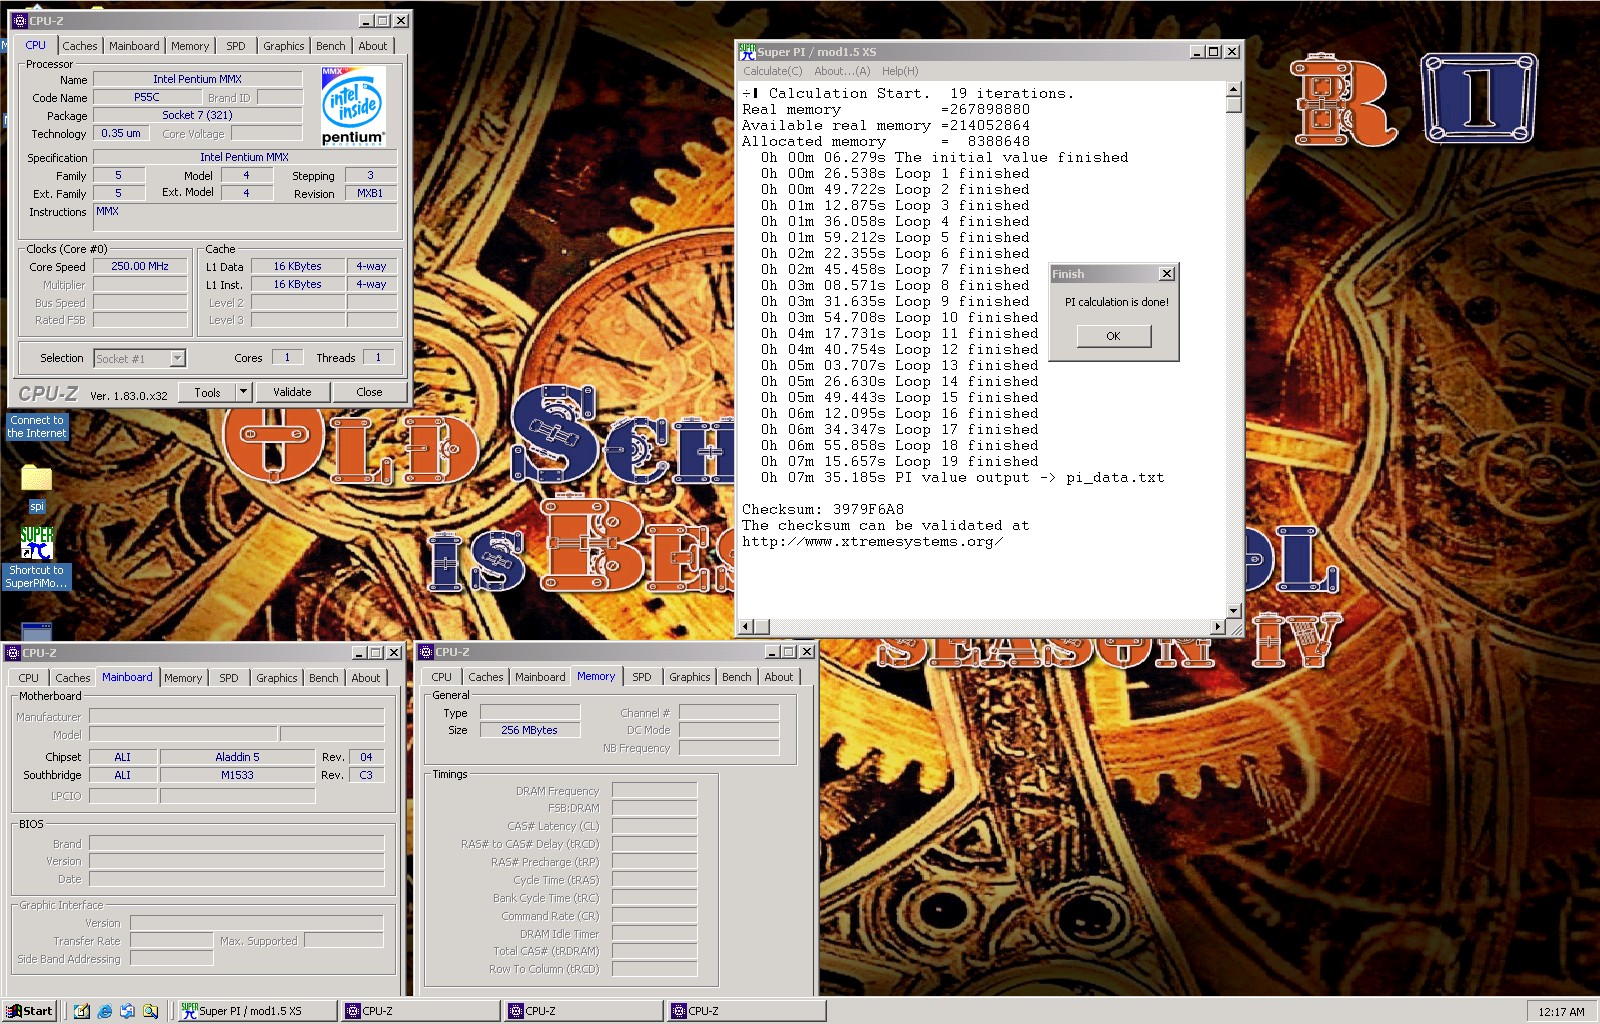Click the Core Speed value 250.00 MHz
1600x1024 pixels.
[140, 267]
